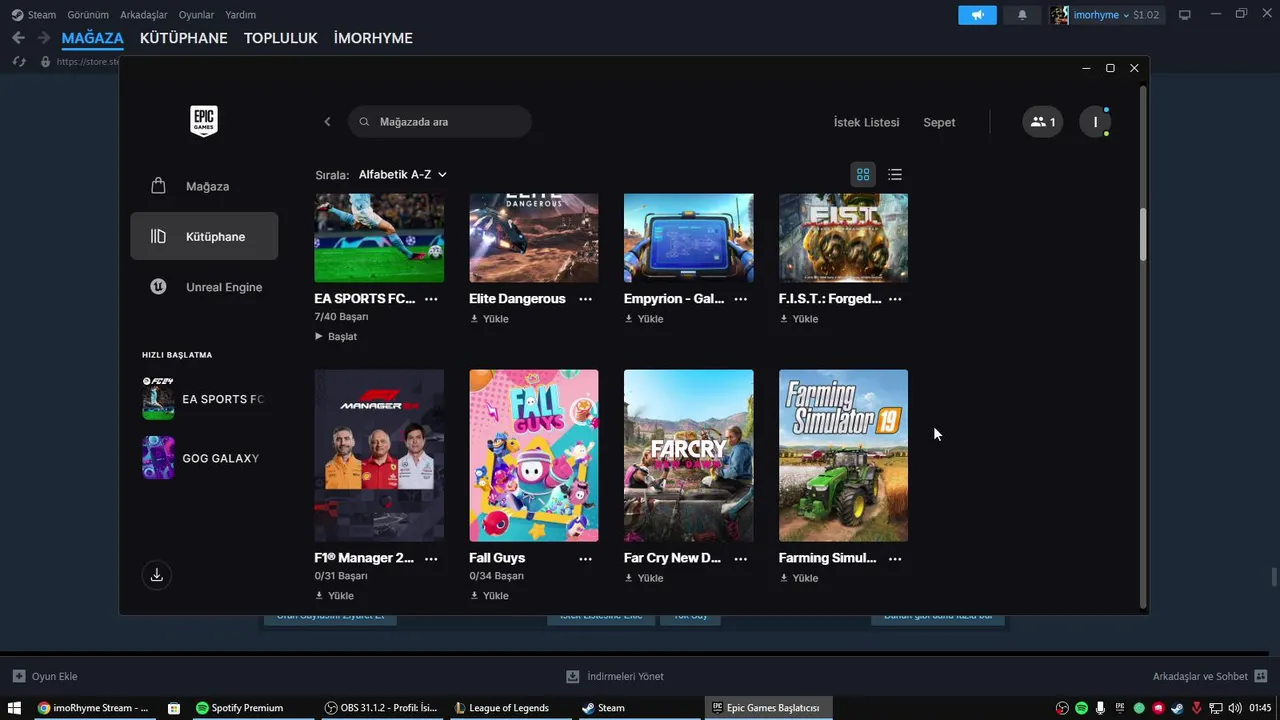Click Oyun Ekle in the Steam footer

point(45,676)
